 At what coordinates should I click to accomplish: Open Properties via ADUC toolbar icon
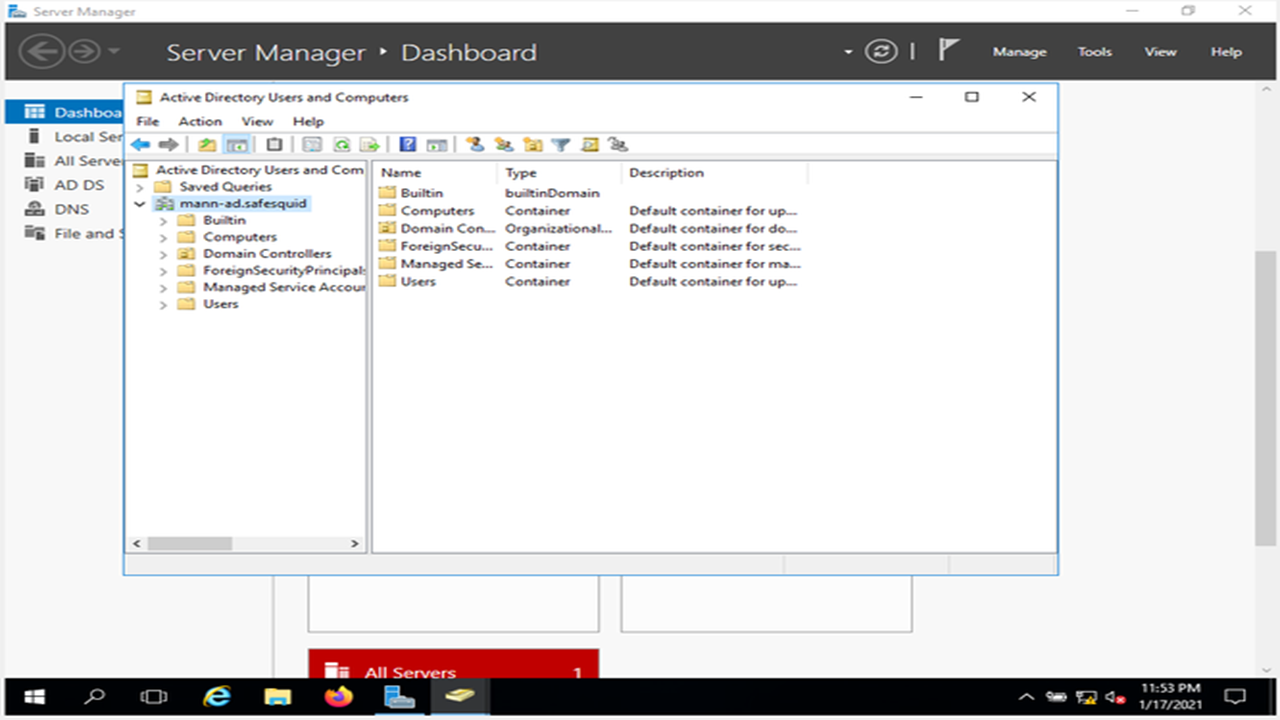click(312, 145)
